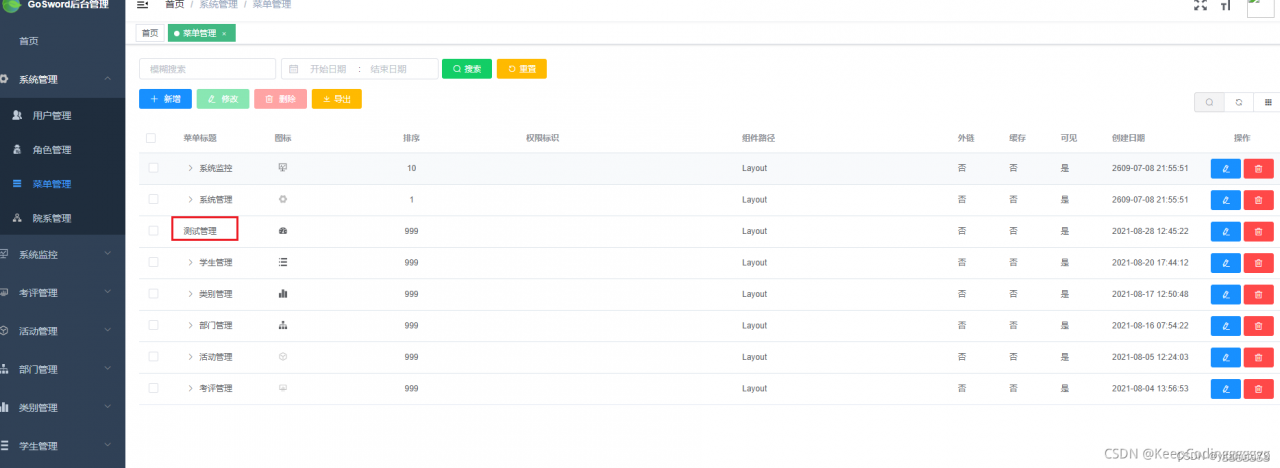Expand the 类别管理 table row arrow
The width and height of the screenshot is (1280, 468).
(x=190, y=294)
